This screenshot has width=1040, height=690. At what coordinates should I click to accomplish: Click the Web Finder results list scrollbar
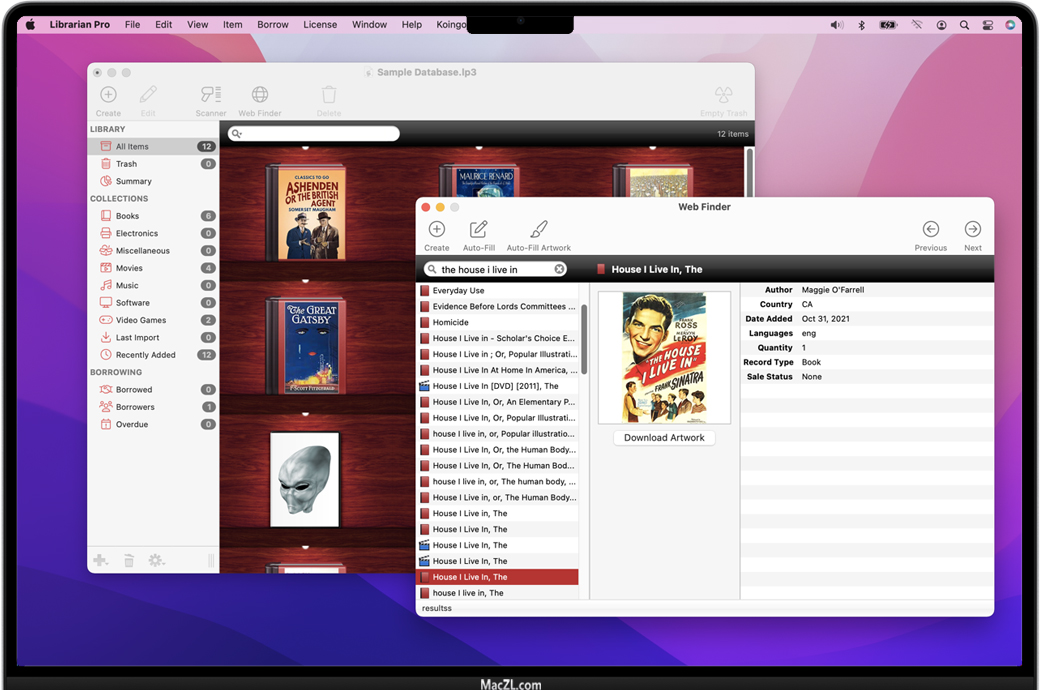pos(584,340)
